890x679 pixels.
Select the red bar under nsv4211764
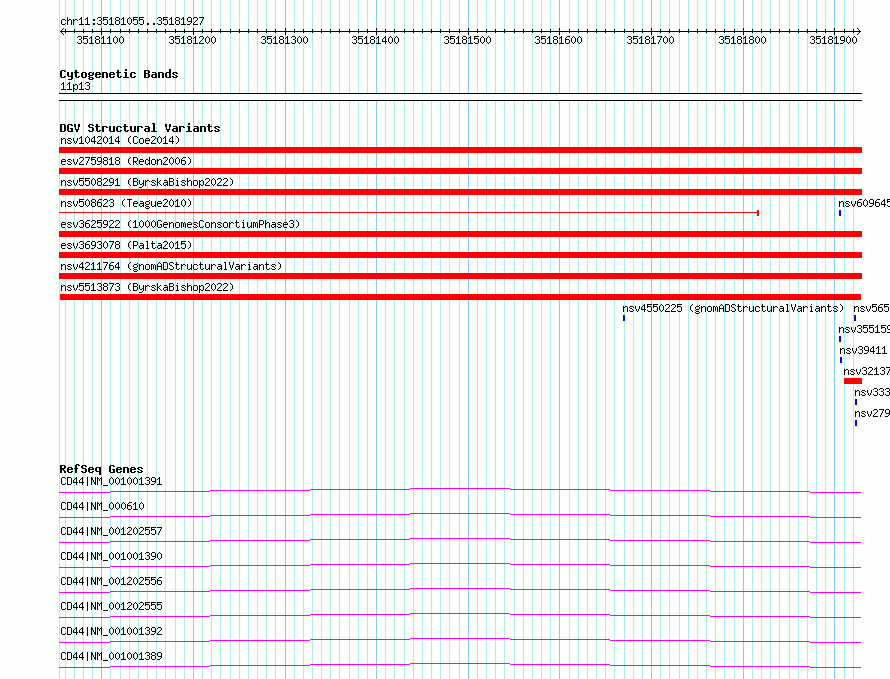460,276
